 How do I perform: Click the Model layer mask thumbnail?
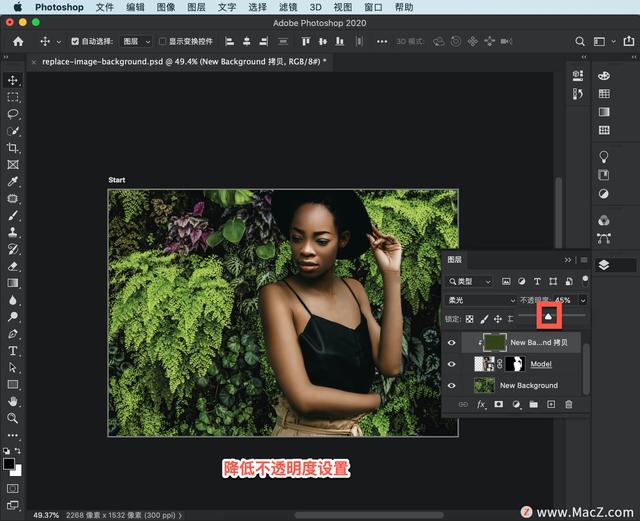515,364
